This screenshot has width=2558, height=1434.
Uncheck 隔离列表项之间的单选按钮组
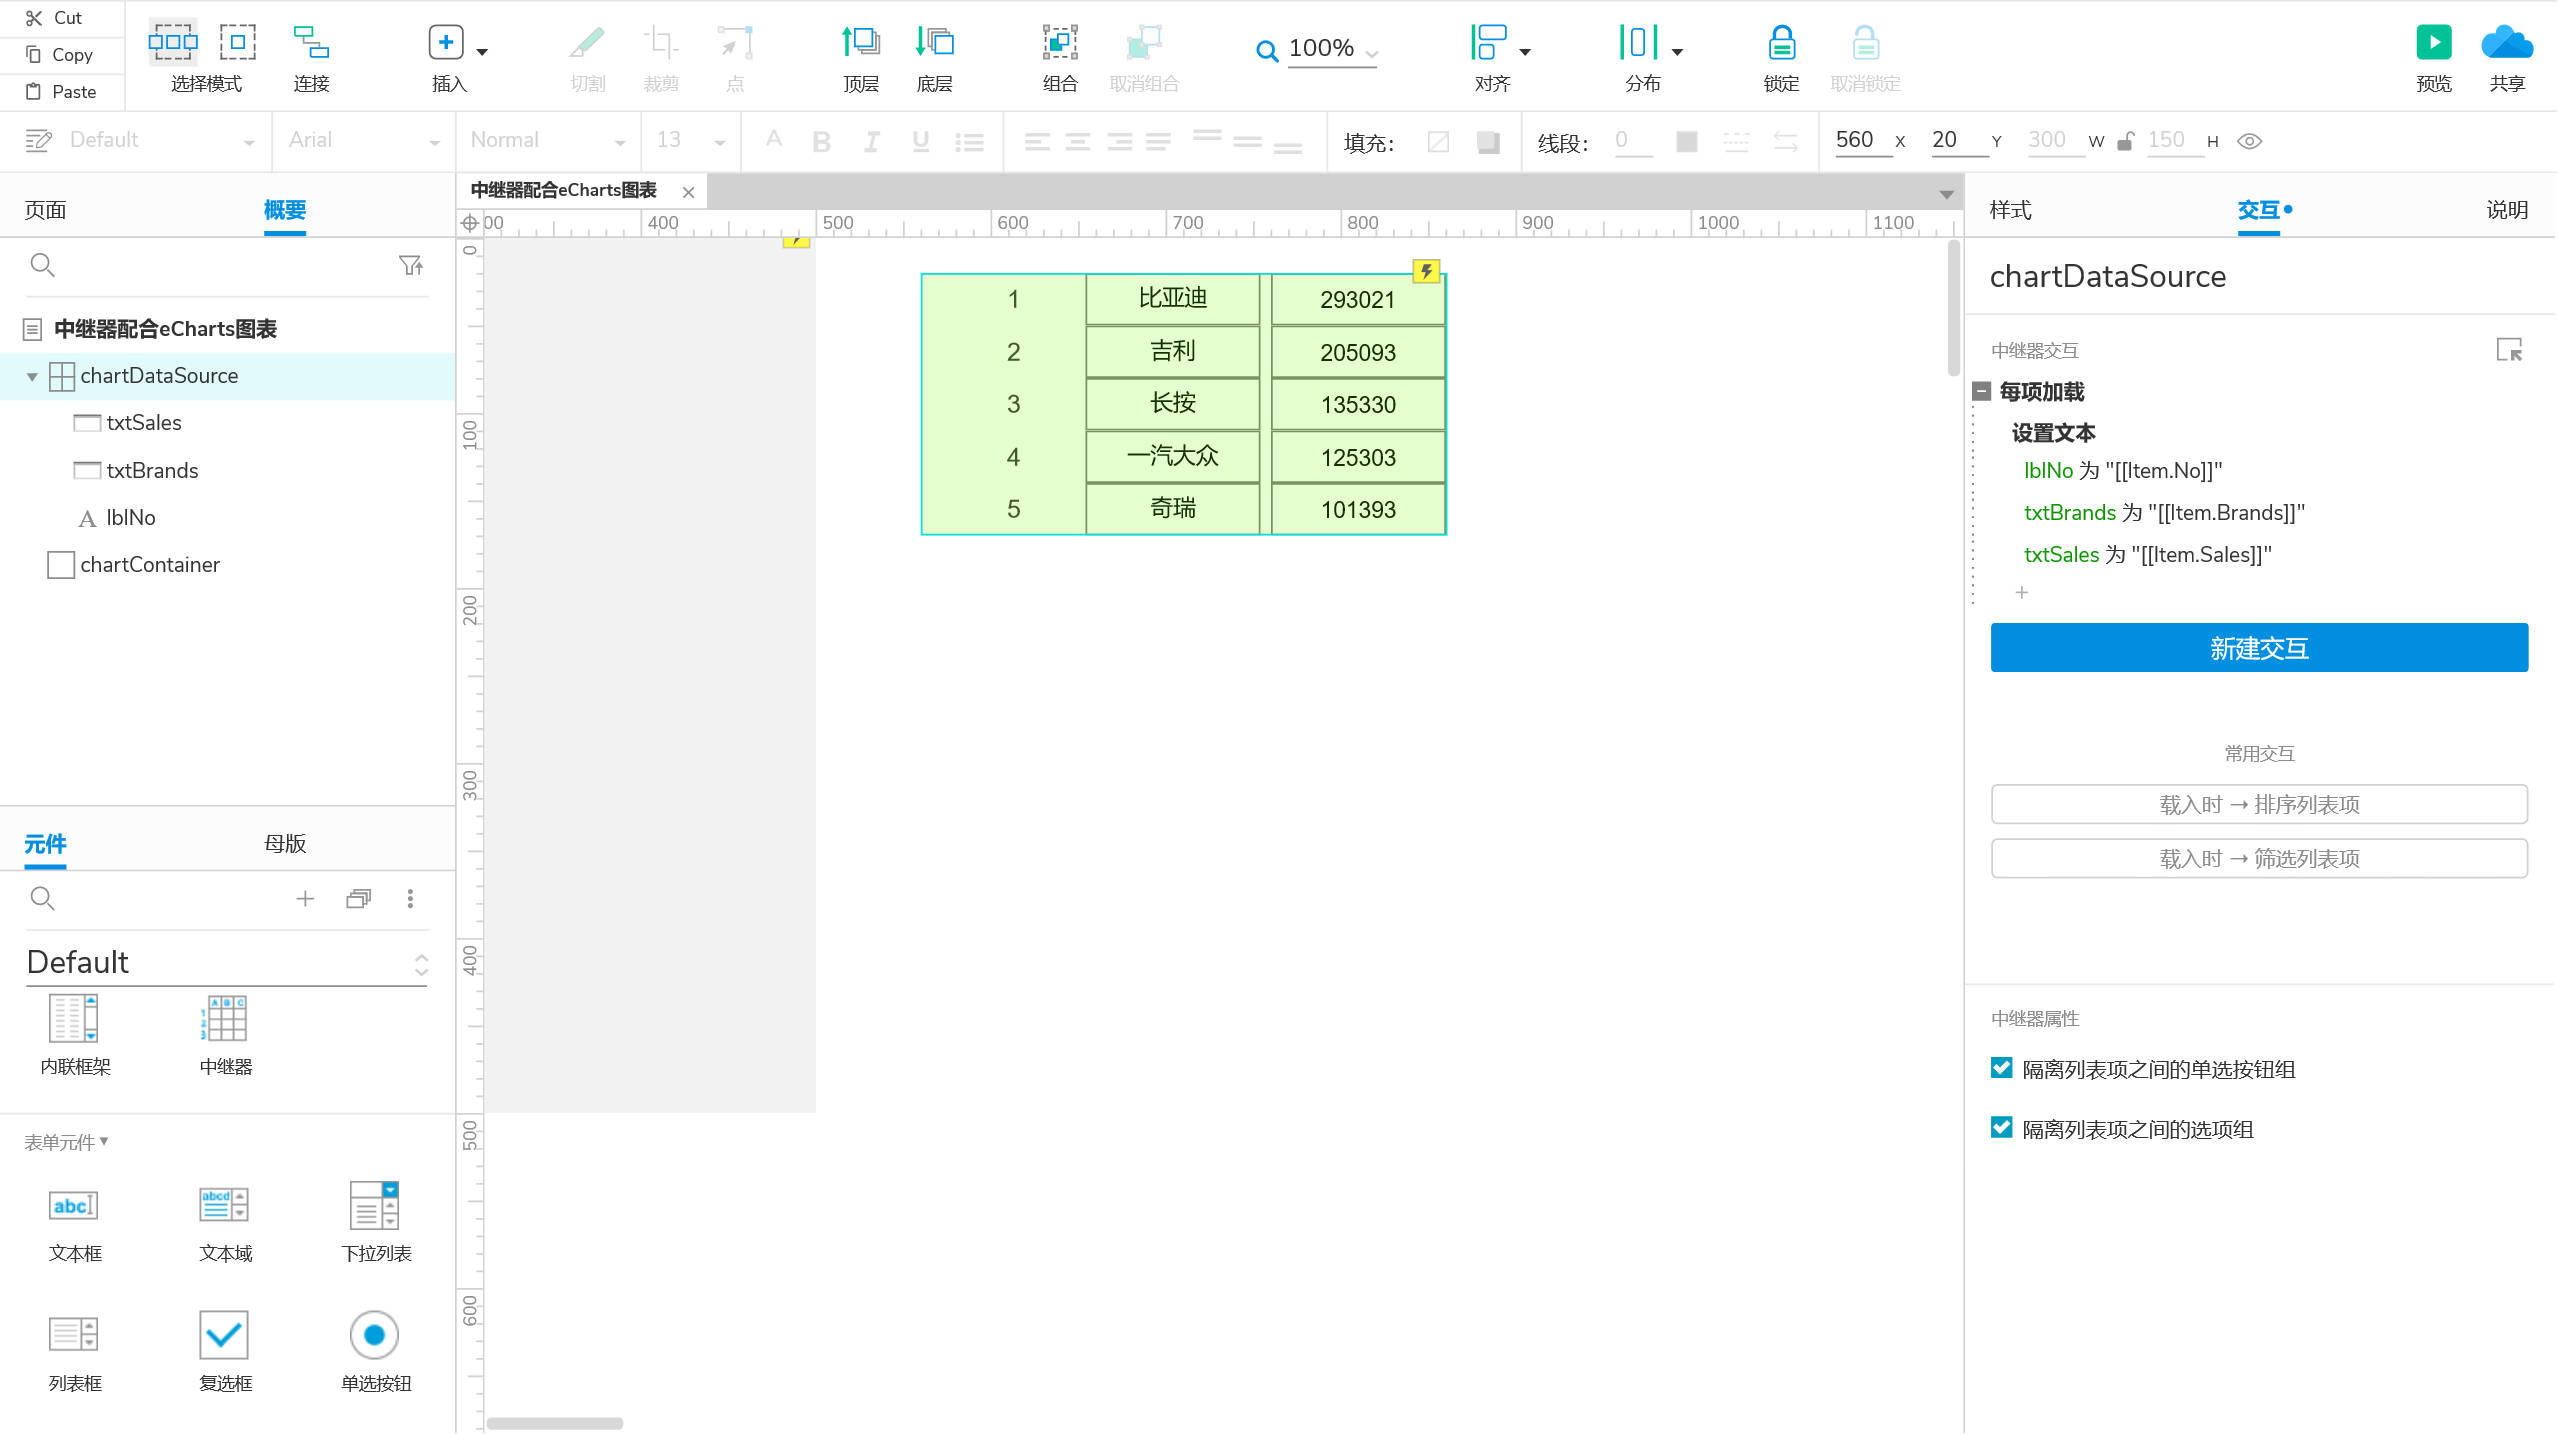click(2001, 1068)
